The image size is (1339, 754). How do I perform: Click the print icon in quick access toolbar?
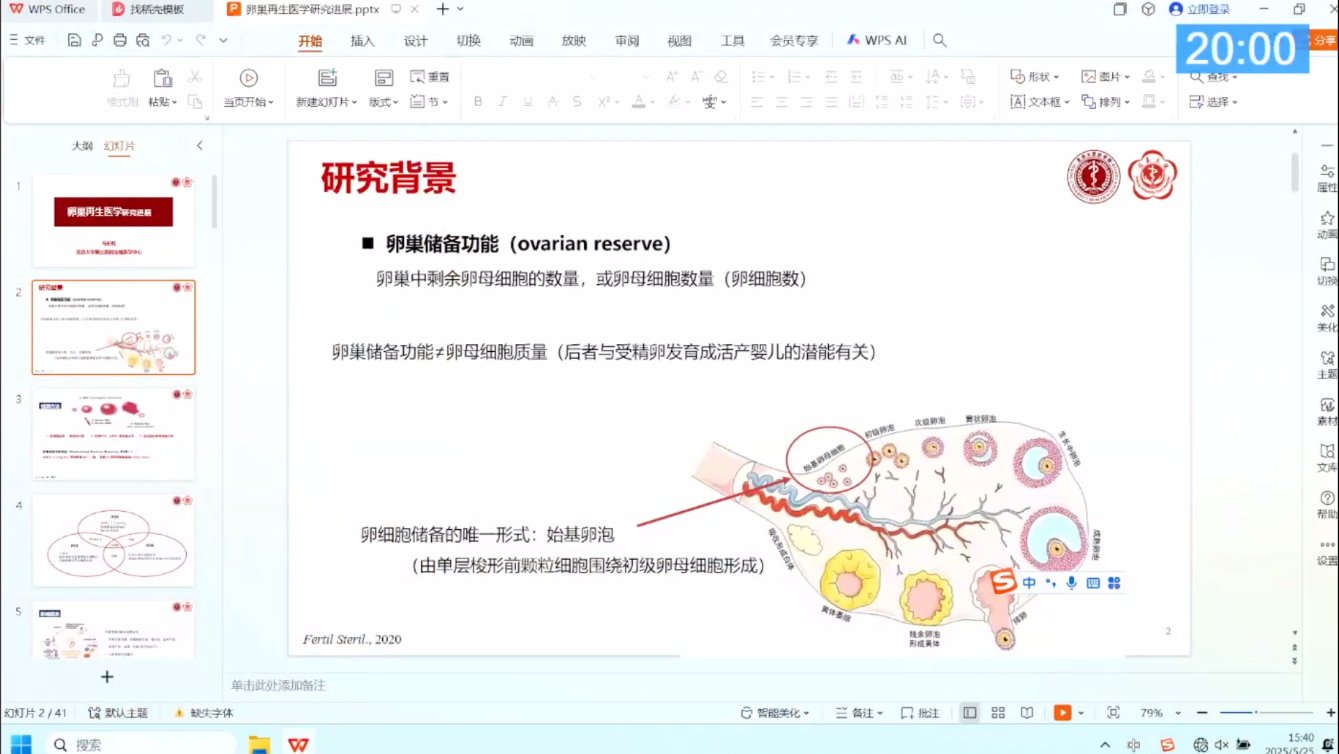click(120, 41)
